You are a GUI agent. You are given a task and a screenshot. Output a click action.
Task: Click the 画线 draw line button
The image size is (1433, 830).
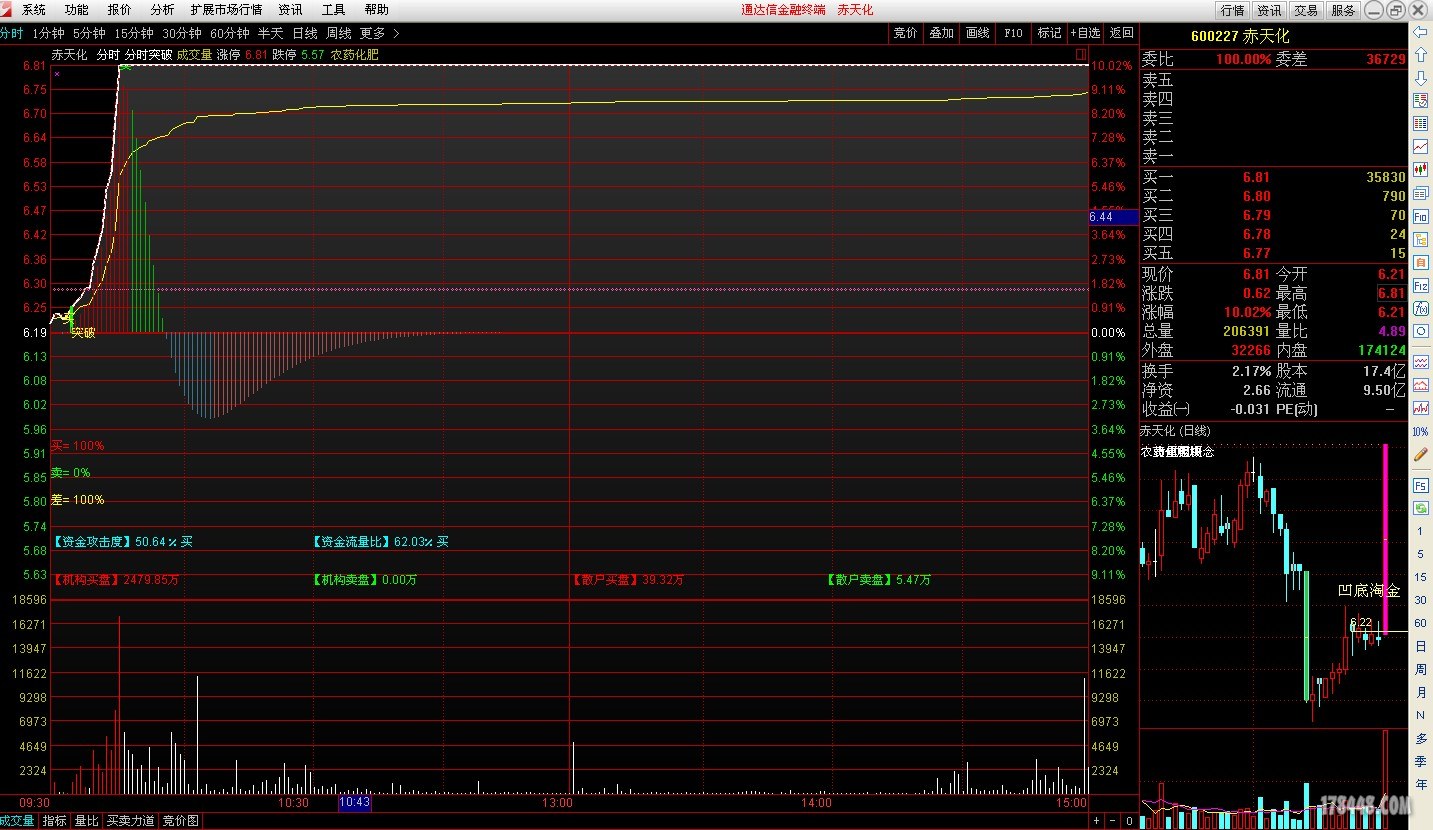(977, 33)
